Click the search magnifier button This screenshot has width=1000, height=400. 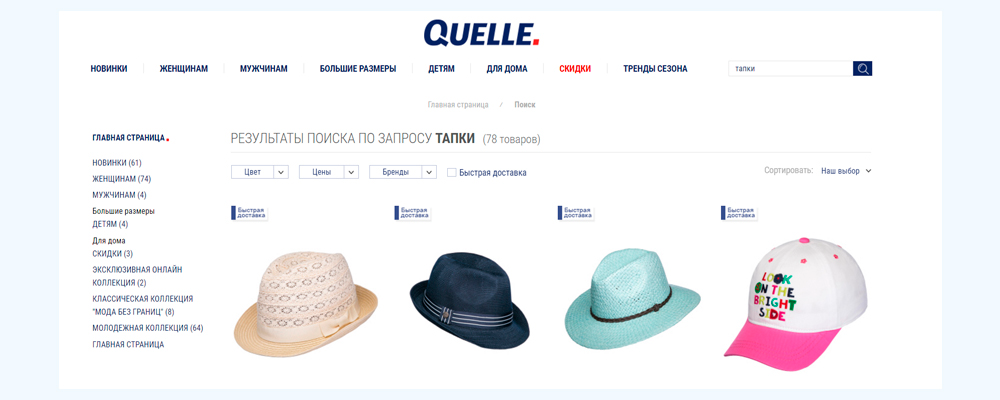pos(862,69)
